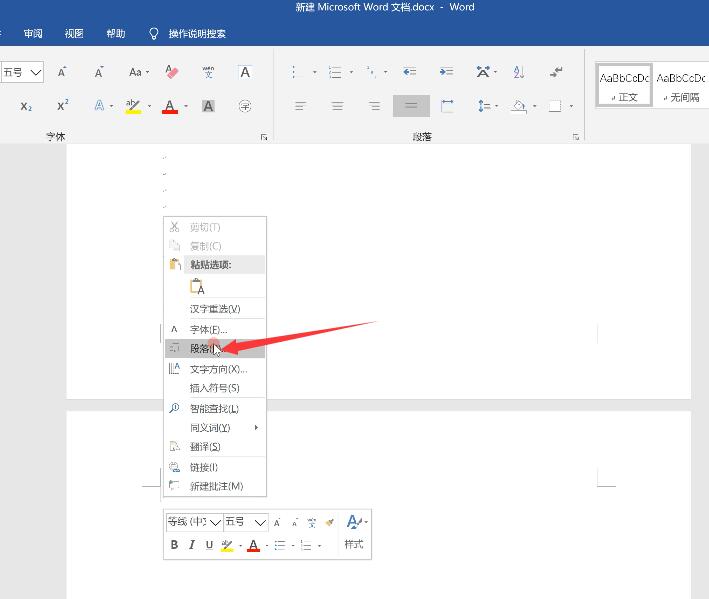Apply yellow text highlight in ribbon

pos(133,106)
